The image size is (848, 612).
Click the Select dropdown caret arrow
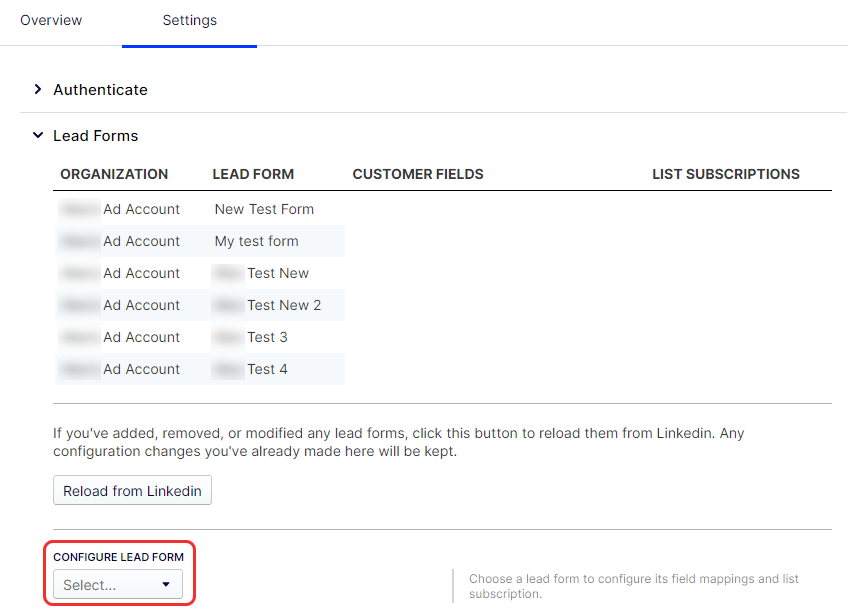166,585
